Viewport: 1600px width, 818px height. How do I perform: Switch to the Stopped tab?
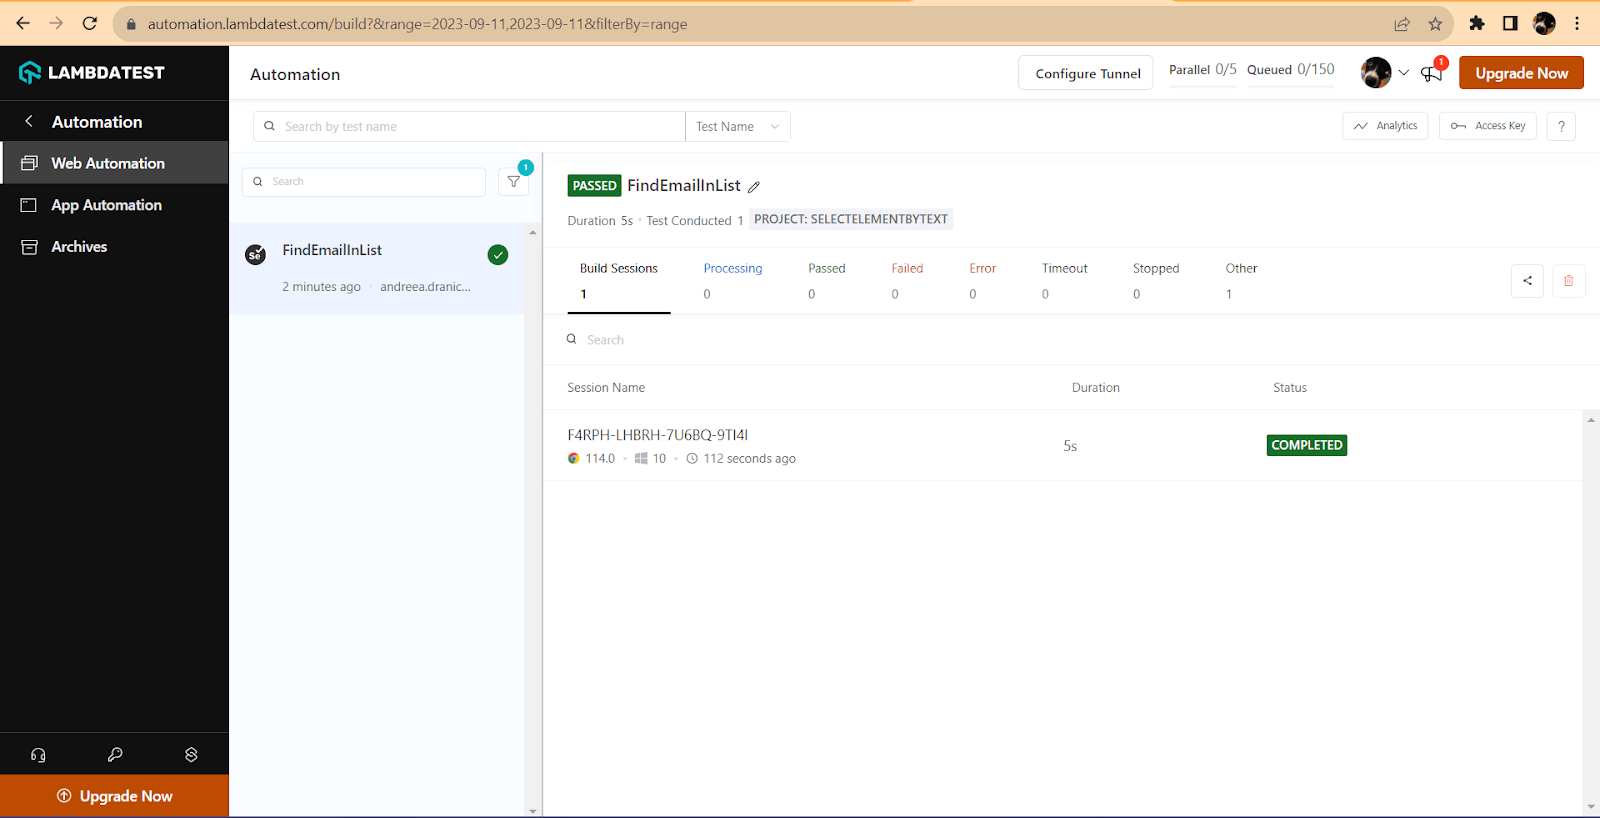pos(1156,281)
